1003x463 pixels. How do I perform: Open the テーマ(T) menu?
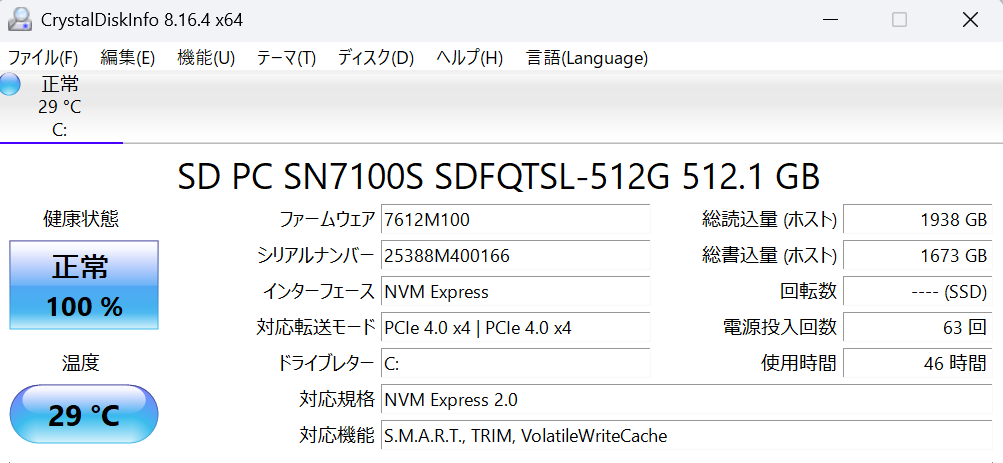286,58
